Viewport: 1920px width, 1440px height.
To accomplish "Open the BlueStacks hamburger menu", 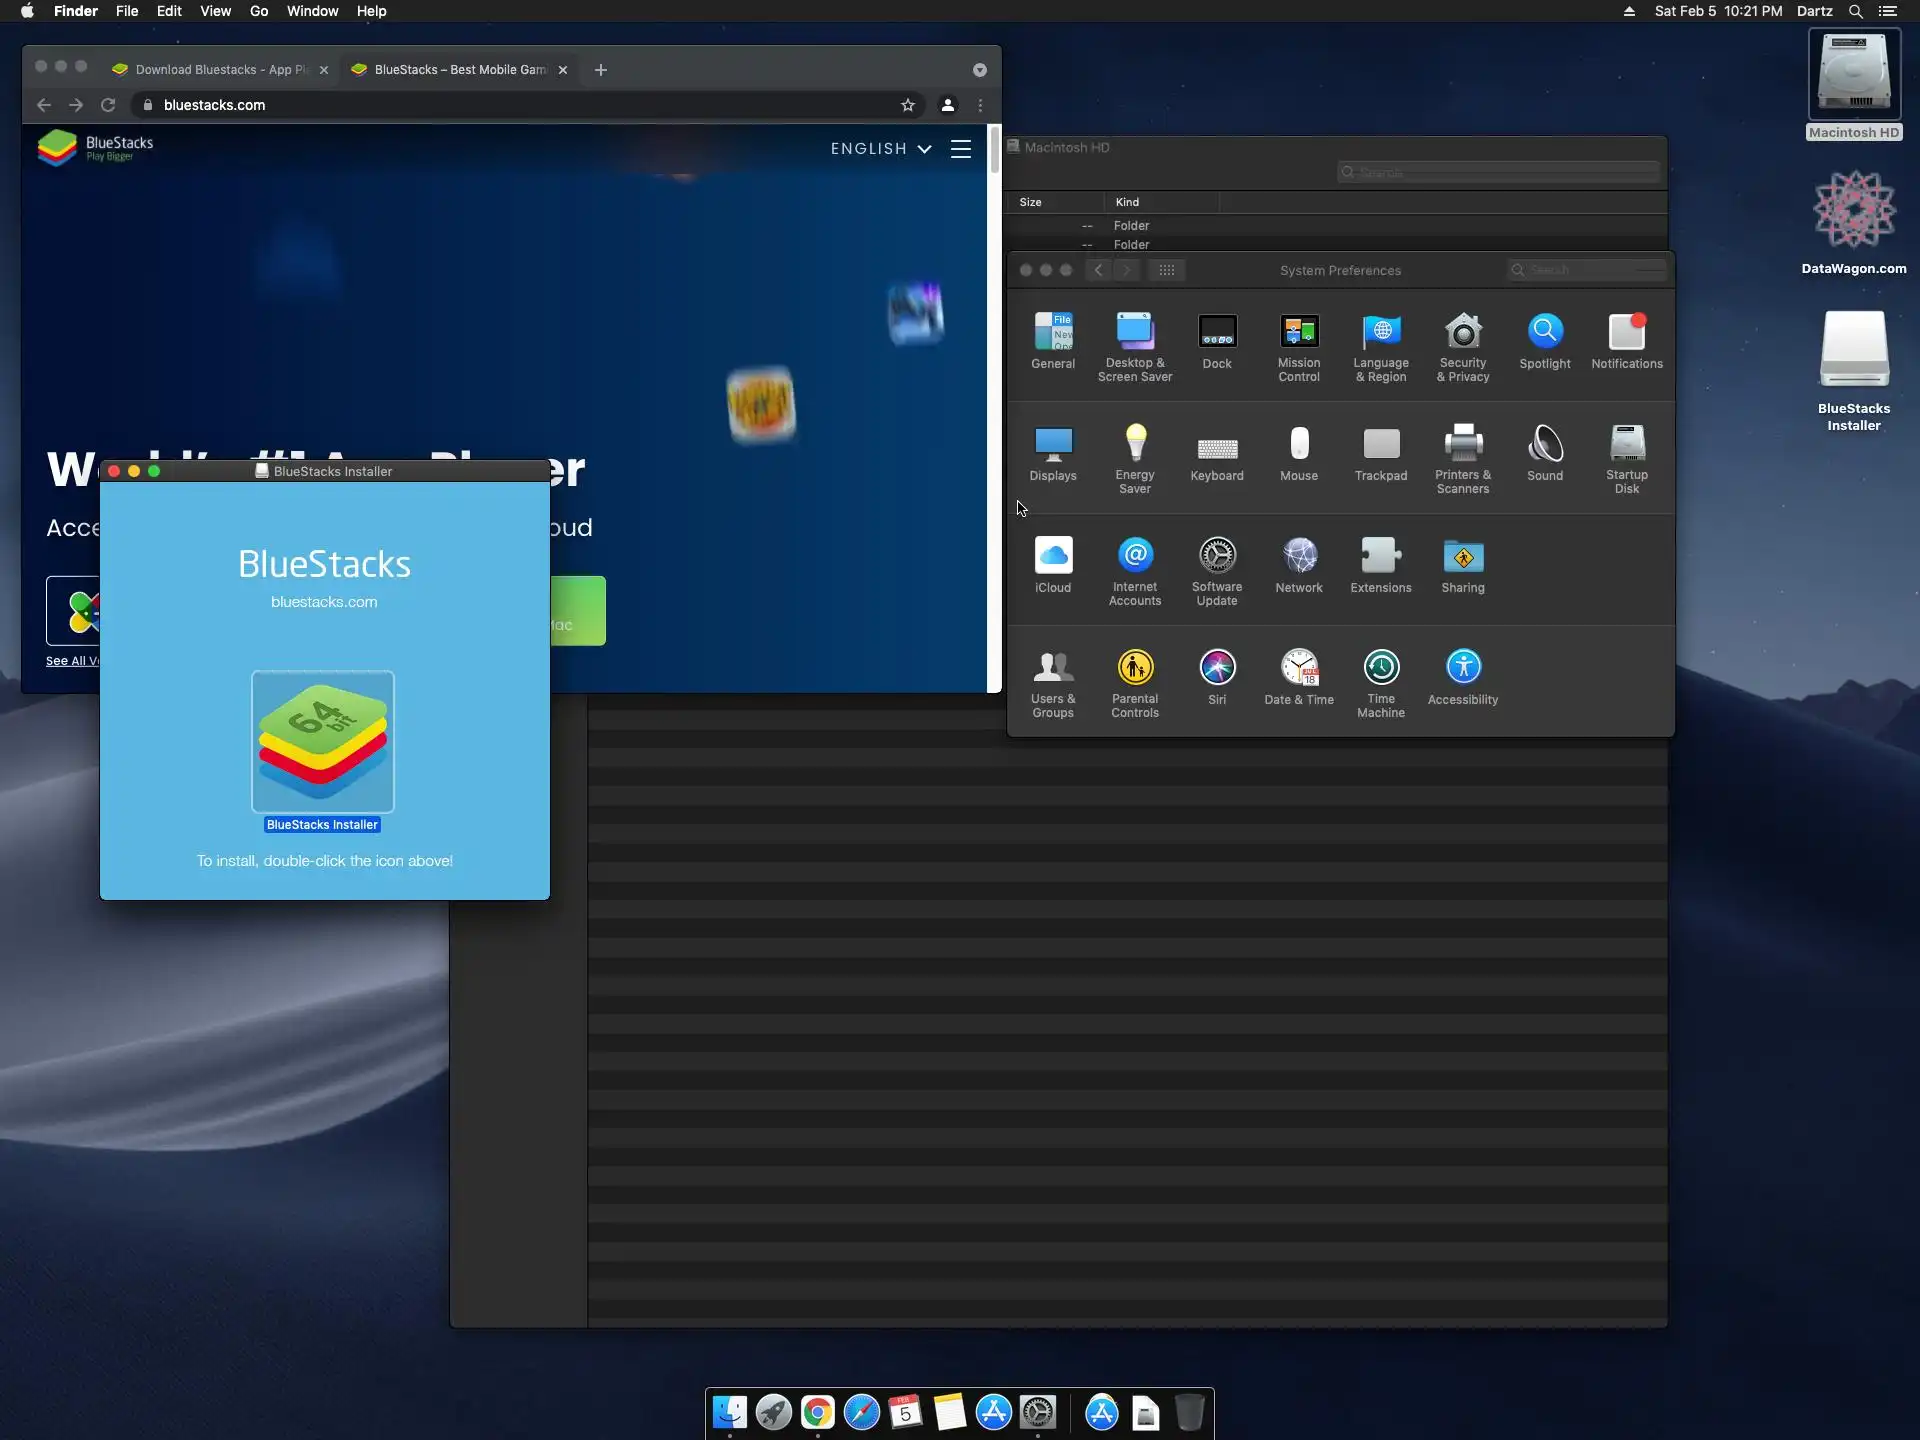I will coord(960,149).
